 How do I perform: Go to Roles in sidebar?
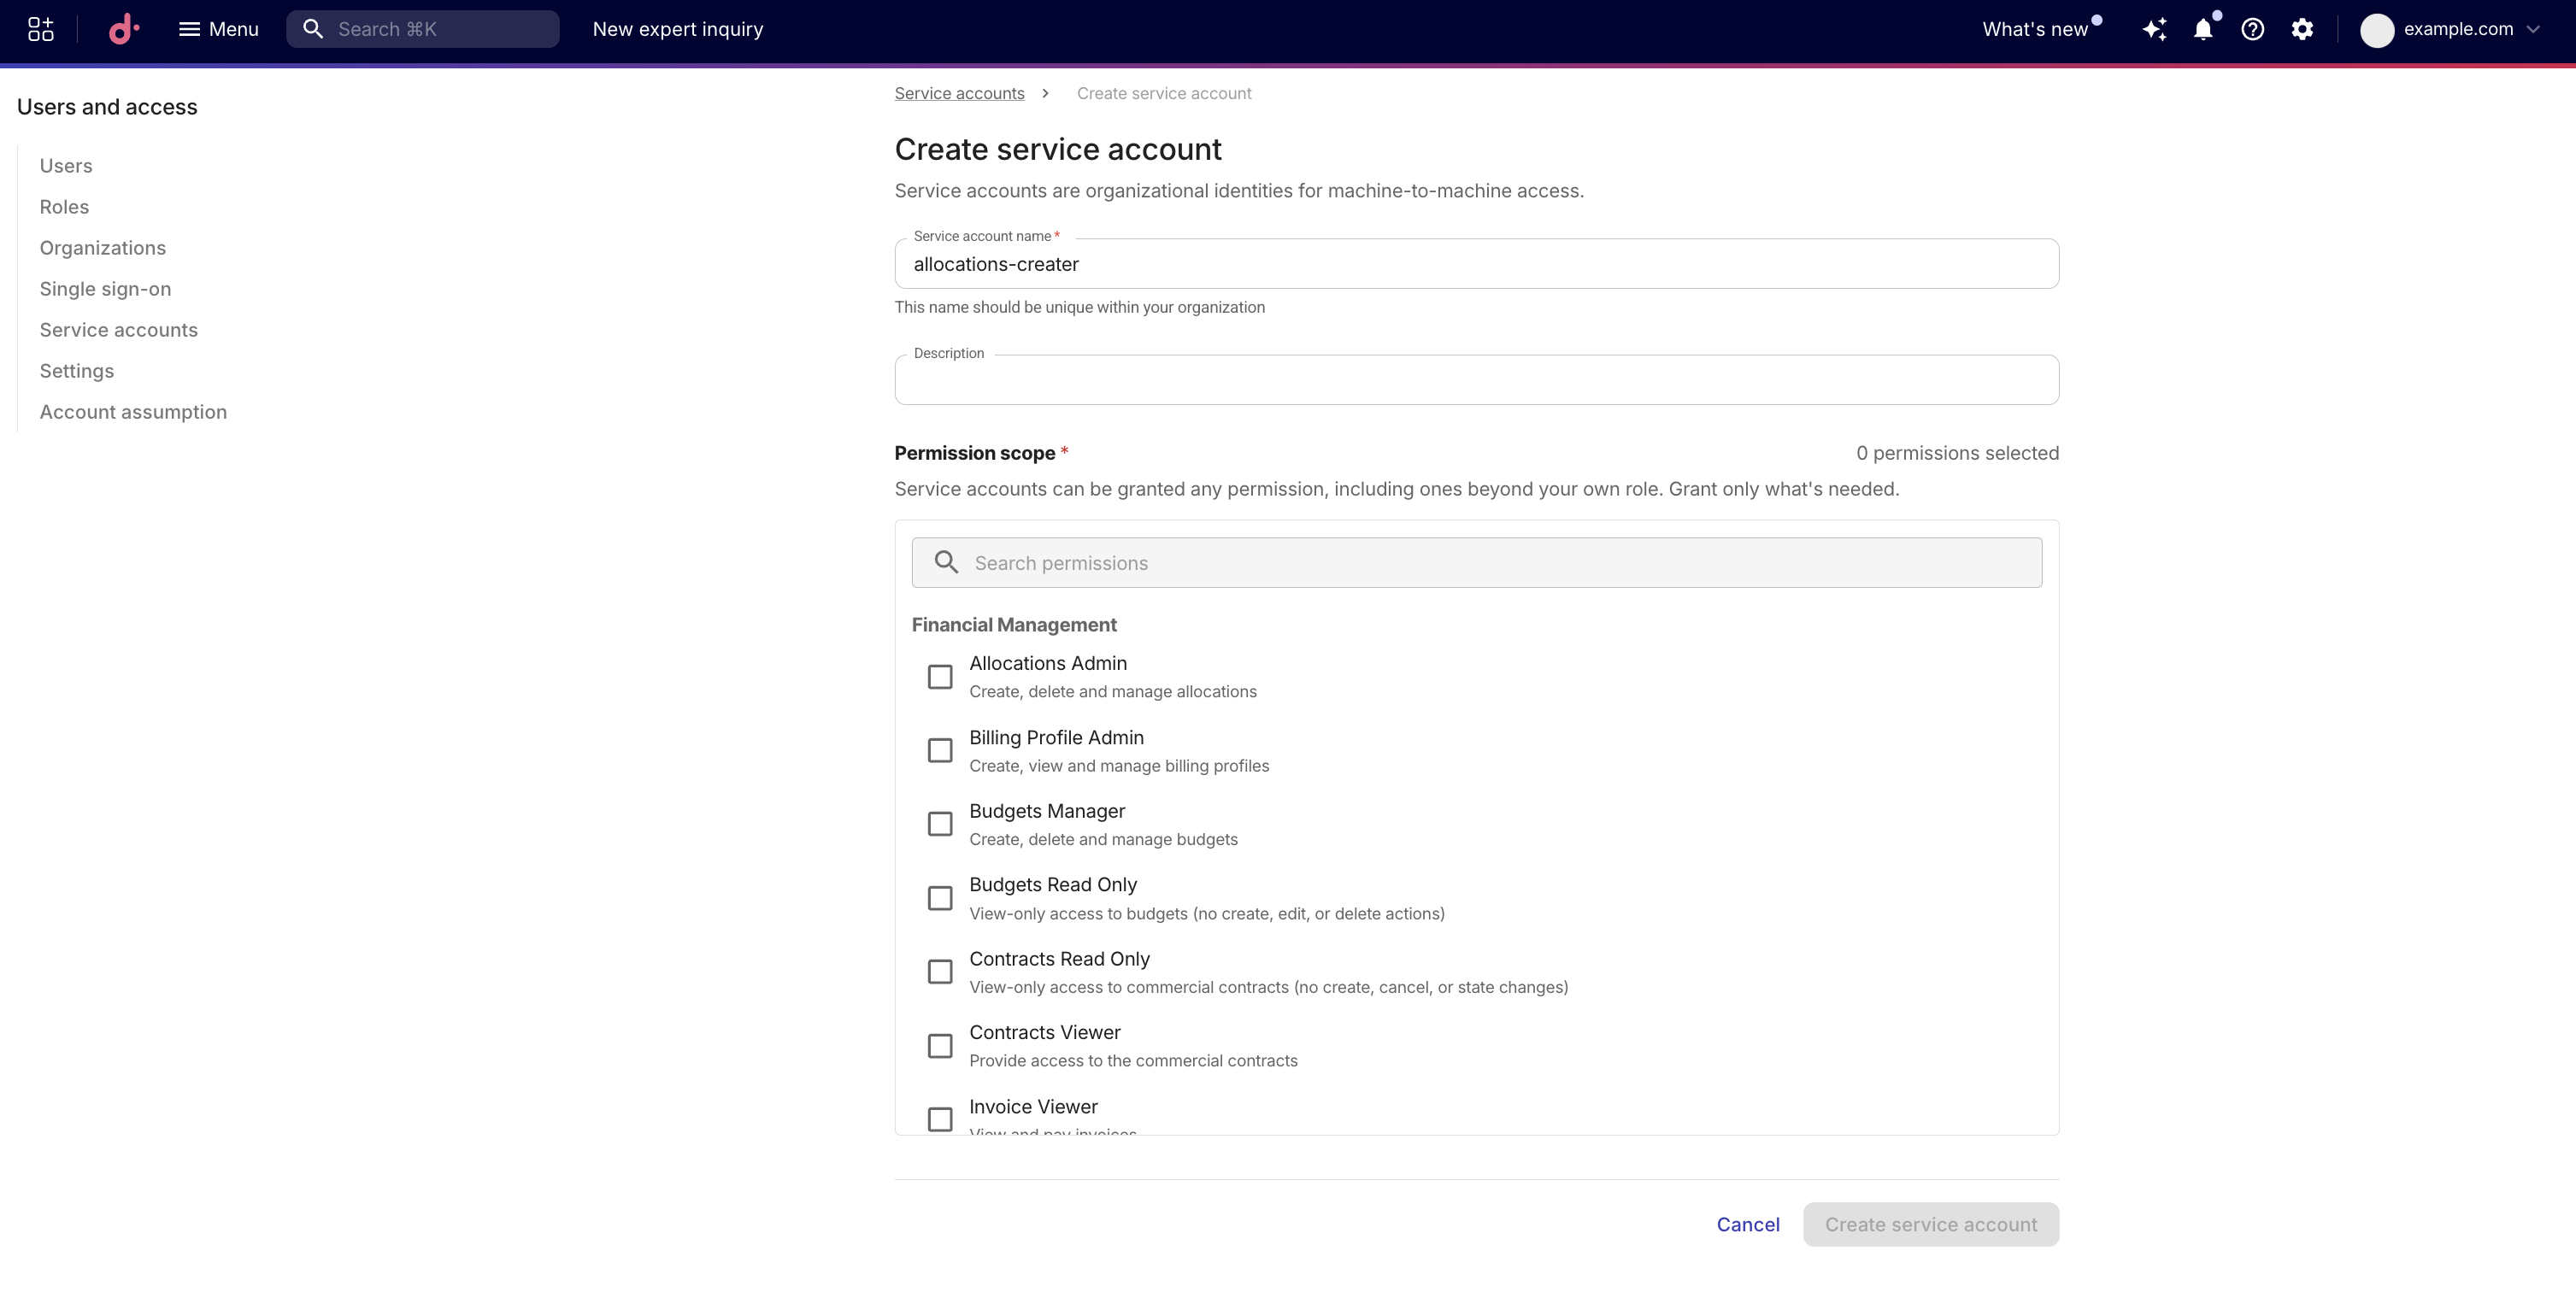64,207
